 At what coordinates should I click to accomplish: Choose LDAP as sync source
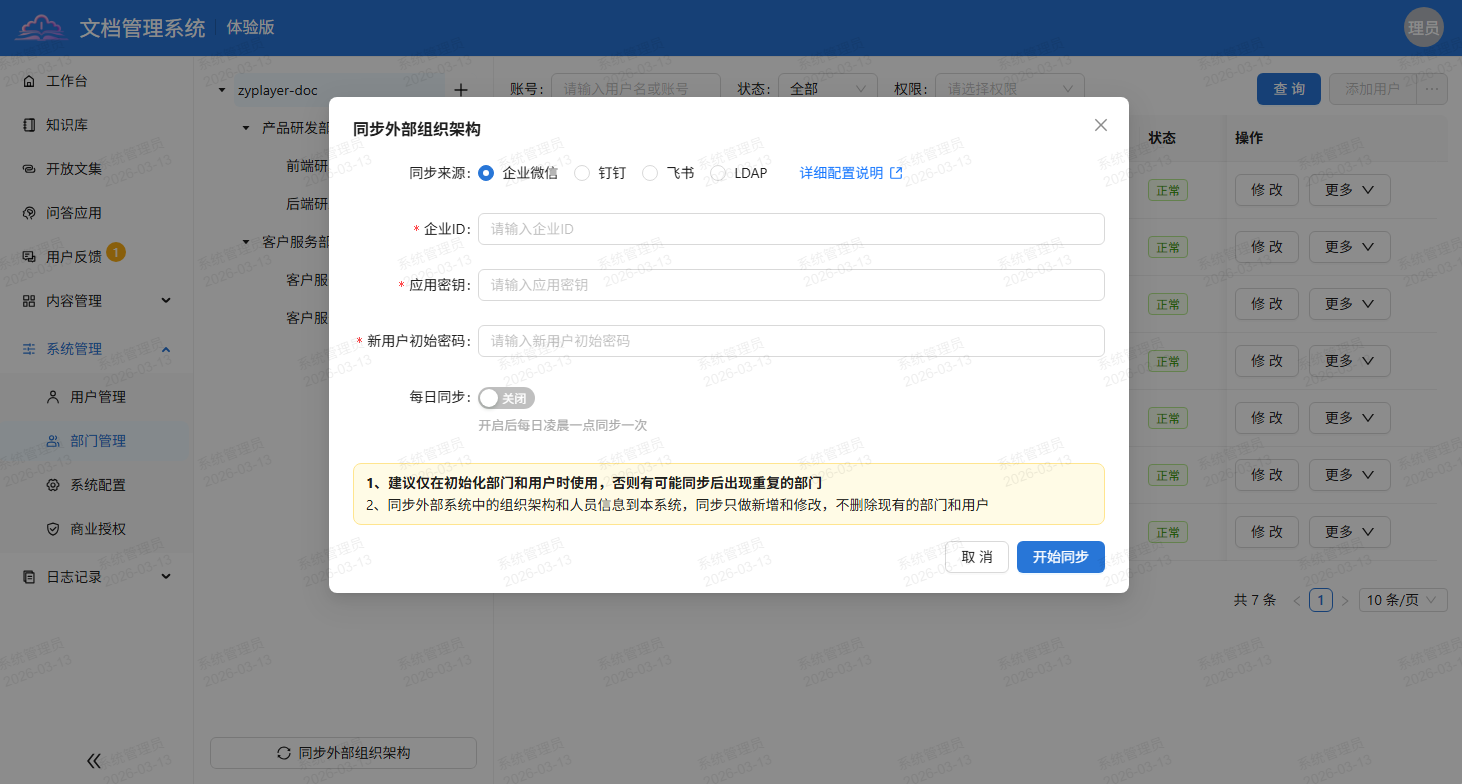[x=718, y=173]
